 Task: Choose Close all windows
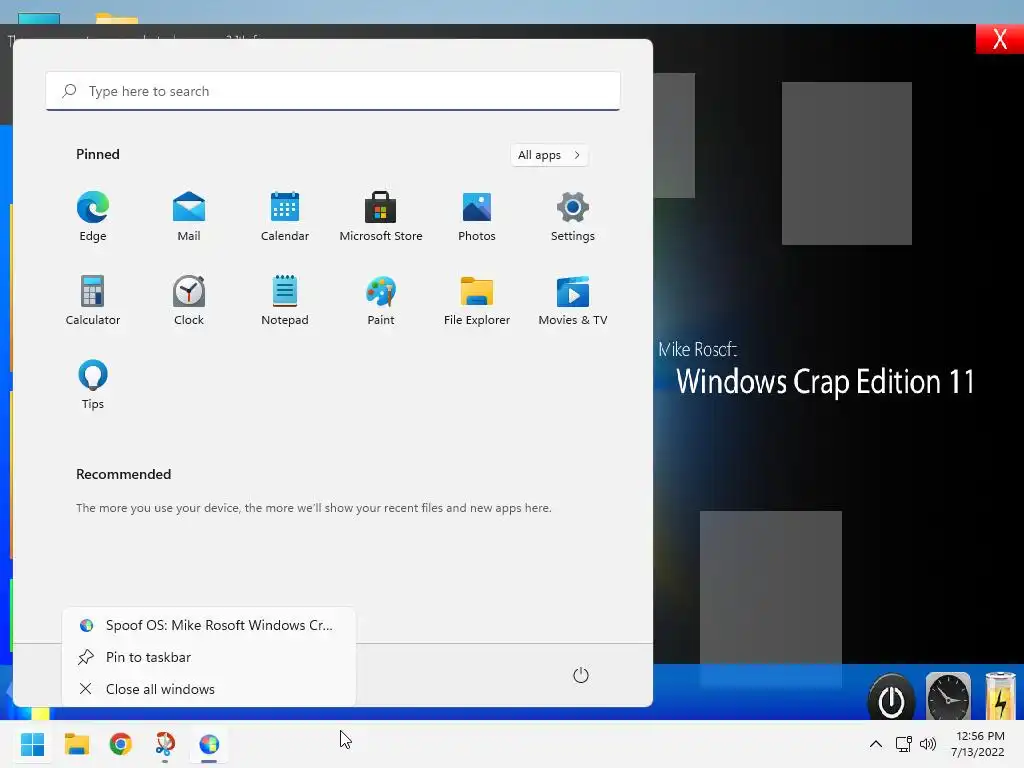point(209,689)
